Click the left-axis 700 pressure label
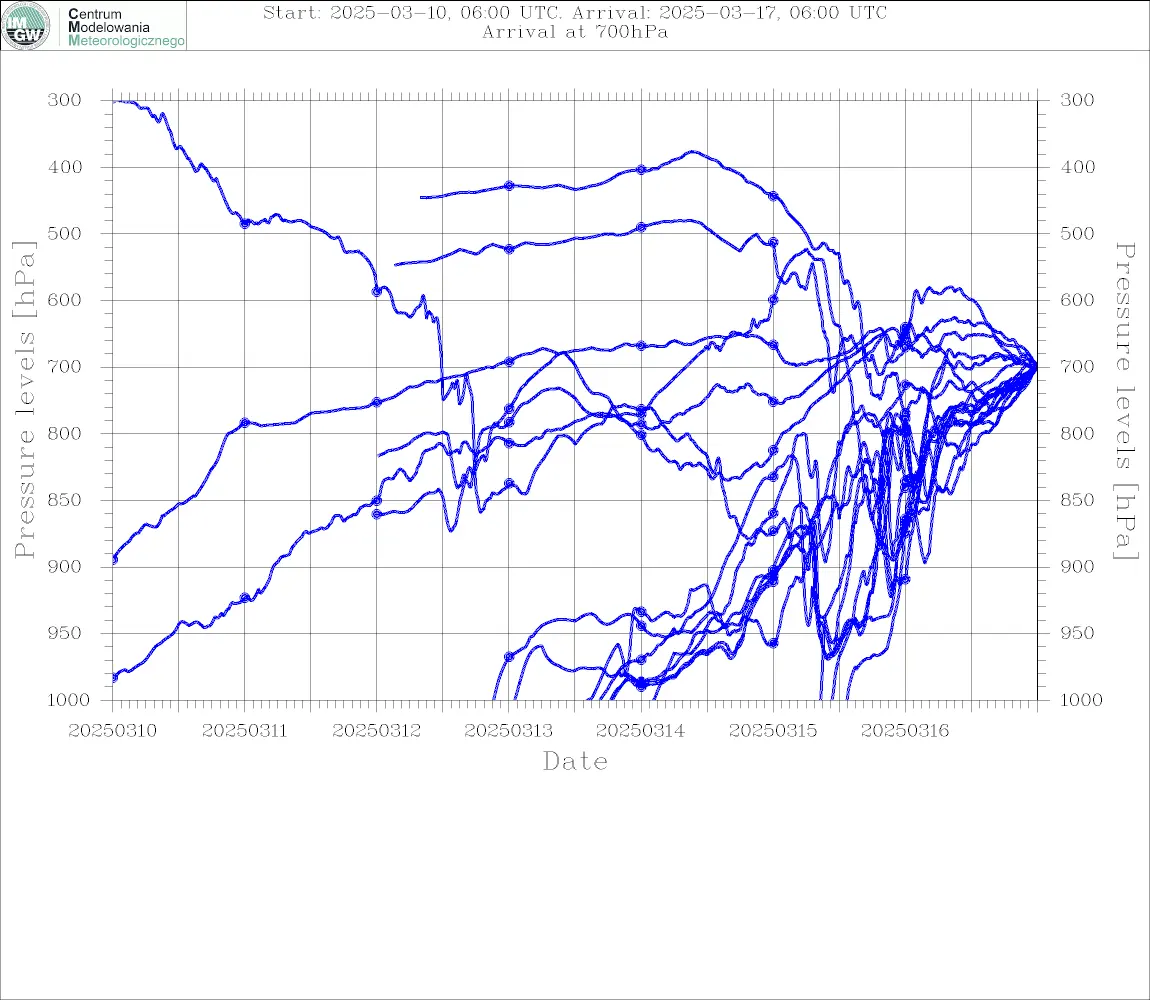This screenshot has width=1150, height=1000. 65,366
